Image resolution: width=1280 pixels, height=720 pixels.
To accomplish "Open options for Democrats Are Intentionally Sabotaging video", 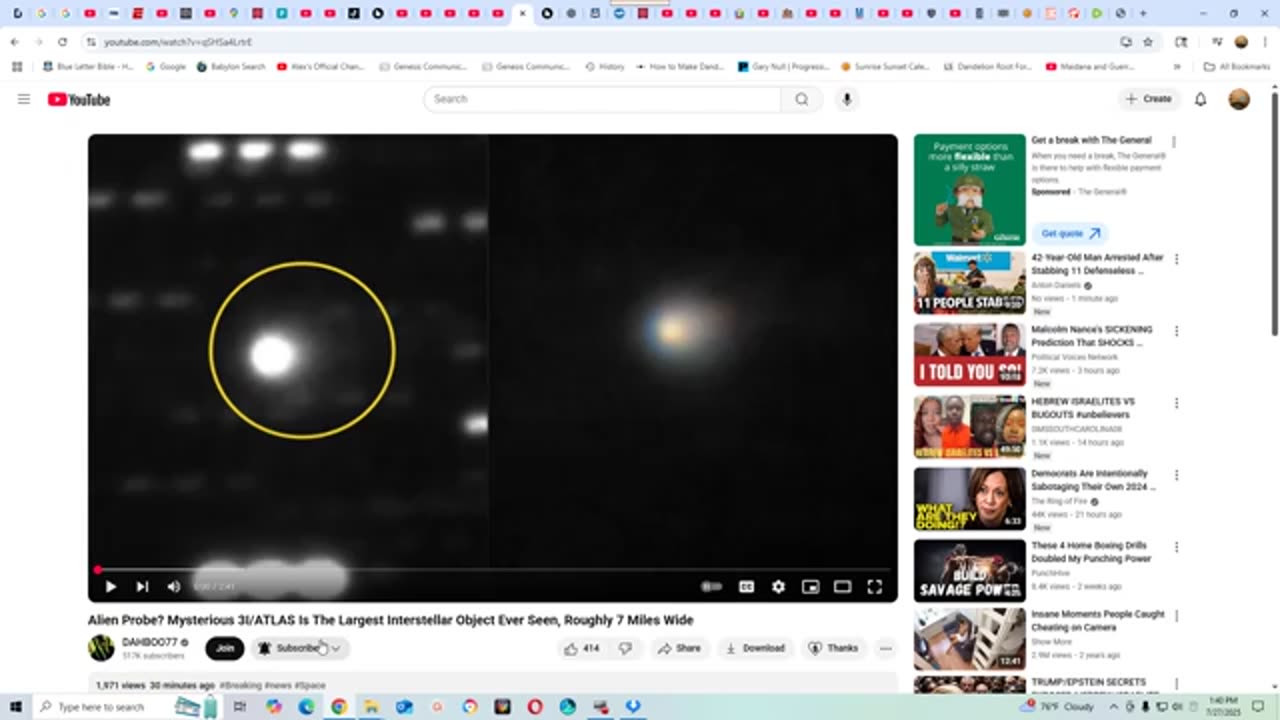I will 1176,475.
